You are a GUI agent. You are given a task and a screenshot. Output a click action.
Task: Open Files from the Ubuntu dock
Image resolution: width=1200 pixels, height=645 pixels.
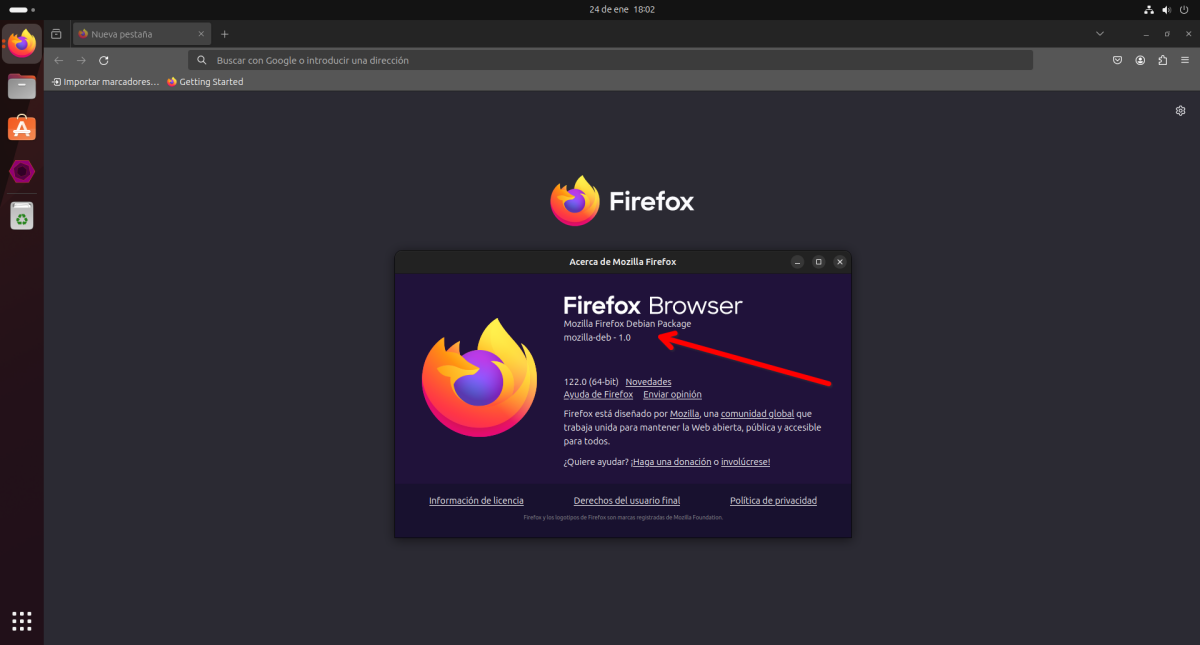point(22,86)
